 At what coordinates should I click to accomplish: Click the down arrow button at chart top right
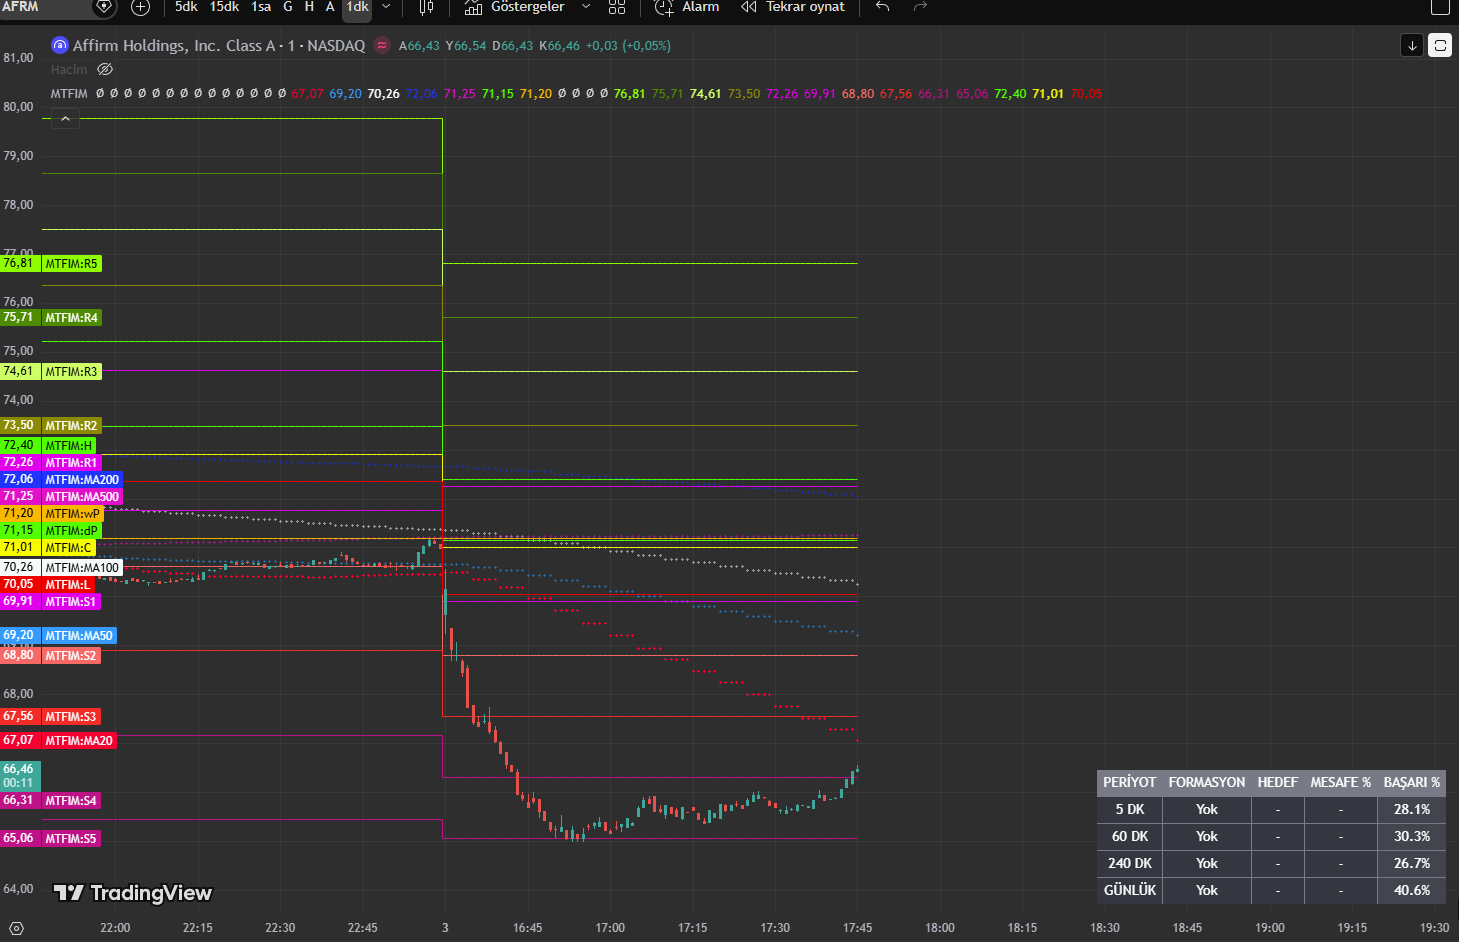point(1412,45)
